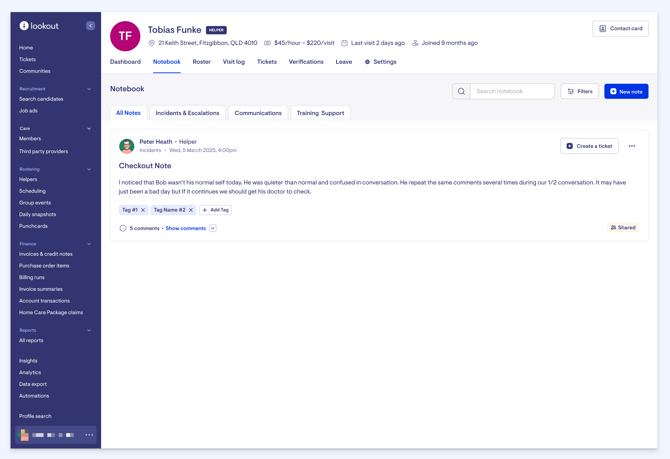Click the Show comments link
Screen dimensions: 670x459
pyautogui.click(x=185, y=228)
